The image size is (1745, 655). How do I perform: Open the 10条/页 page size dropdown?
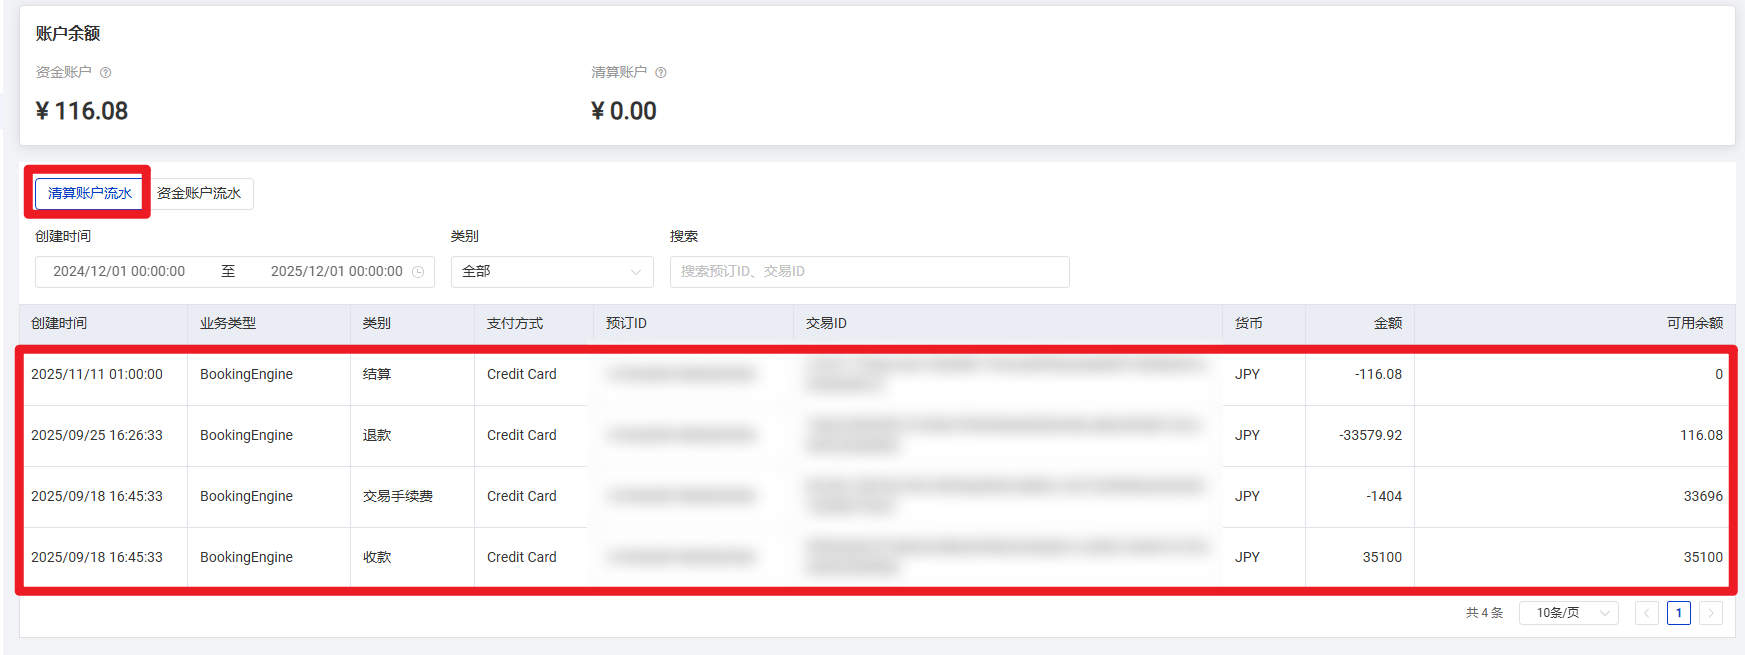[1568, 613]
